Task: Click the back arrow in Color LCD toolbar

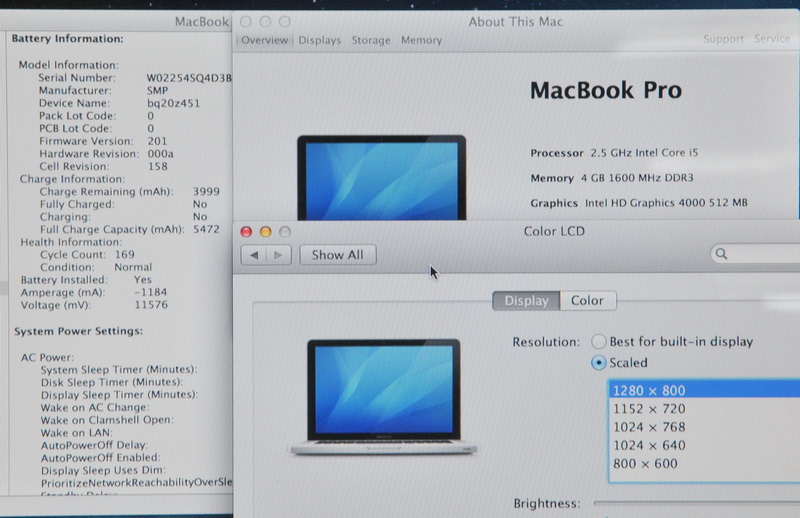Action: coord(254,255)
